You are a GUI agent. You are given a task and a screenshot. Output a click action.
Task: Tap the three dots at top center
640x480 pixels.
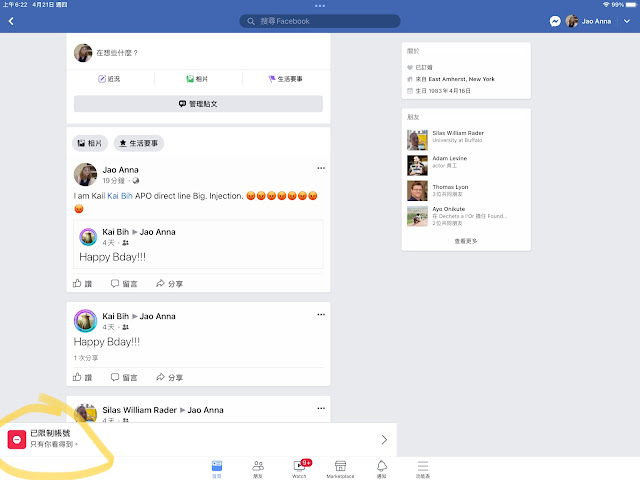coord(320,6)
